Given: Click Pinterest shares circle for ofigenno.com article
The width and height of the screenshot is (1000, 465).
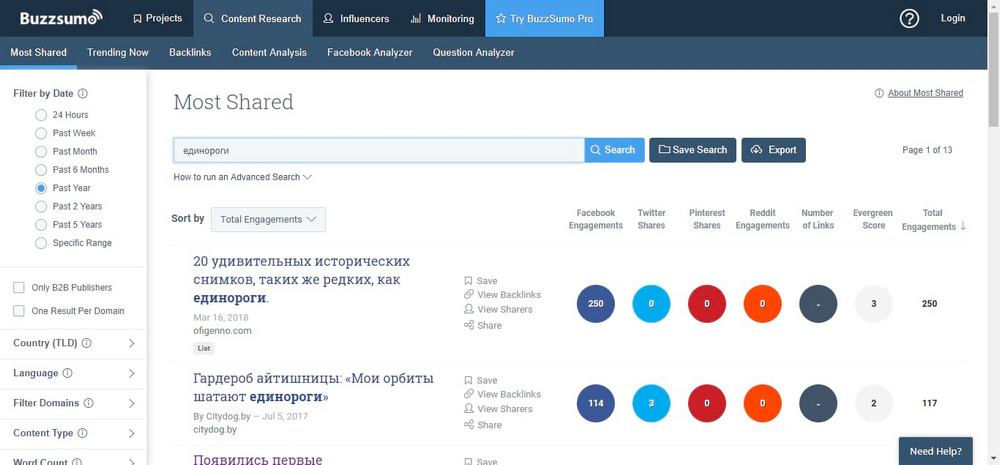Looking at the screenshot, I should 707,304.
